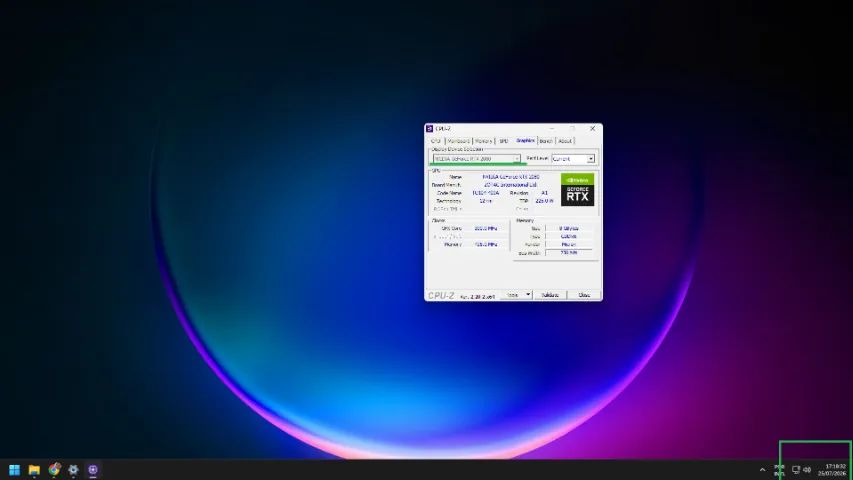Switch to the Mainboard tab

(458, 141)
